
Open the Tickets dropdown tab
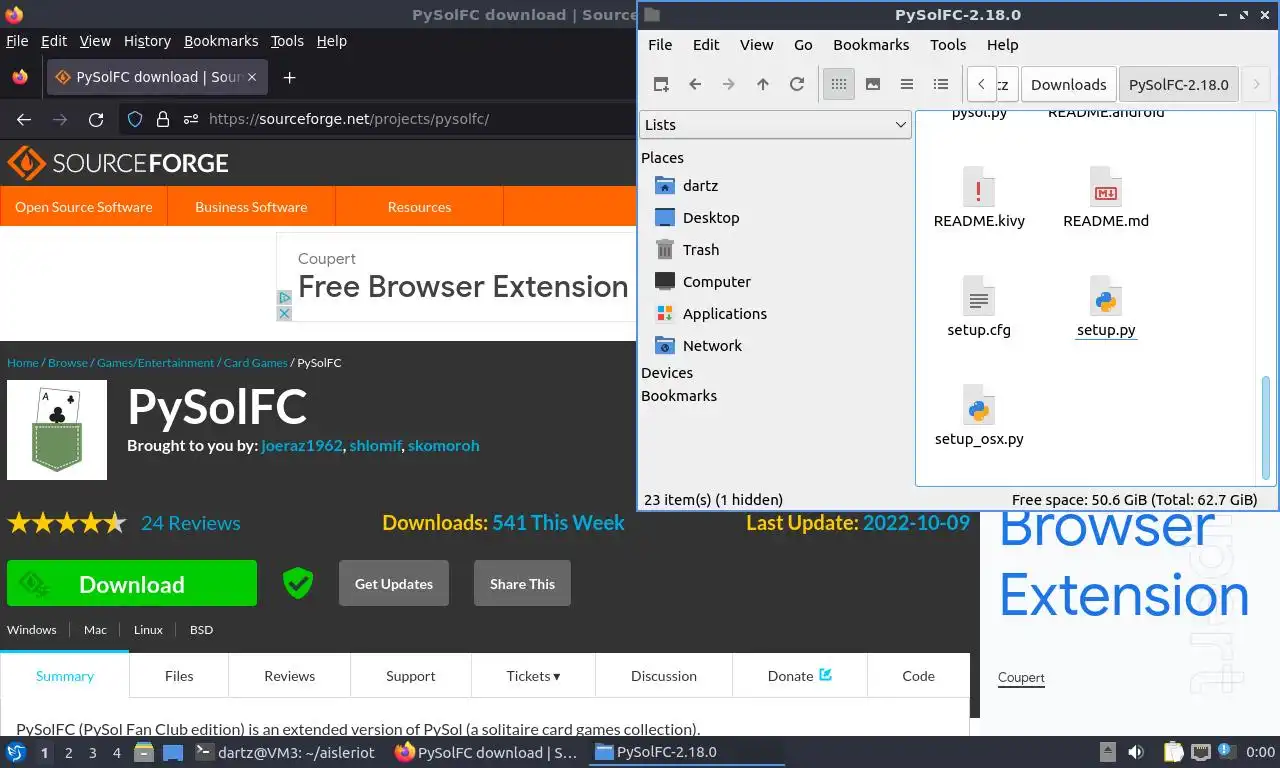point(533,676)
